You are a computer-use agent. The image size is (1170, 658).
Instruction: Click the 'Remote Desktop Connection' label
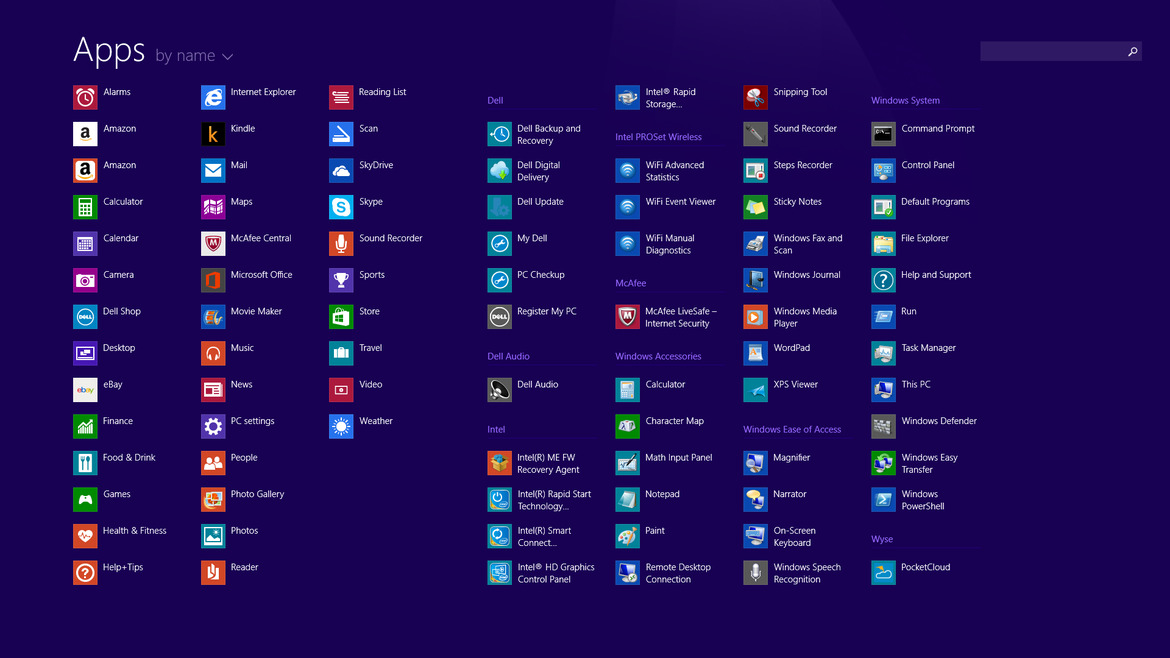[x=678, y=573]
